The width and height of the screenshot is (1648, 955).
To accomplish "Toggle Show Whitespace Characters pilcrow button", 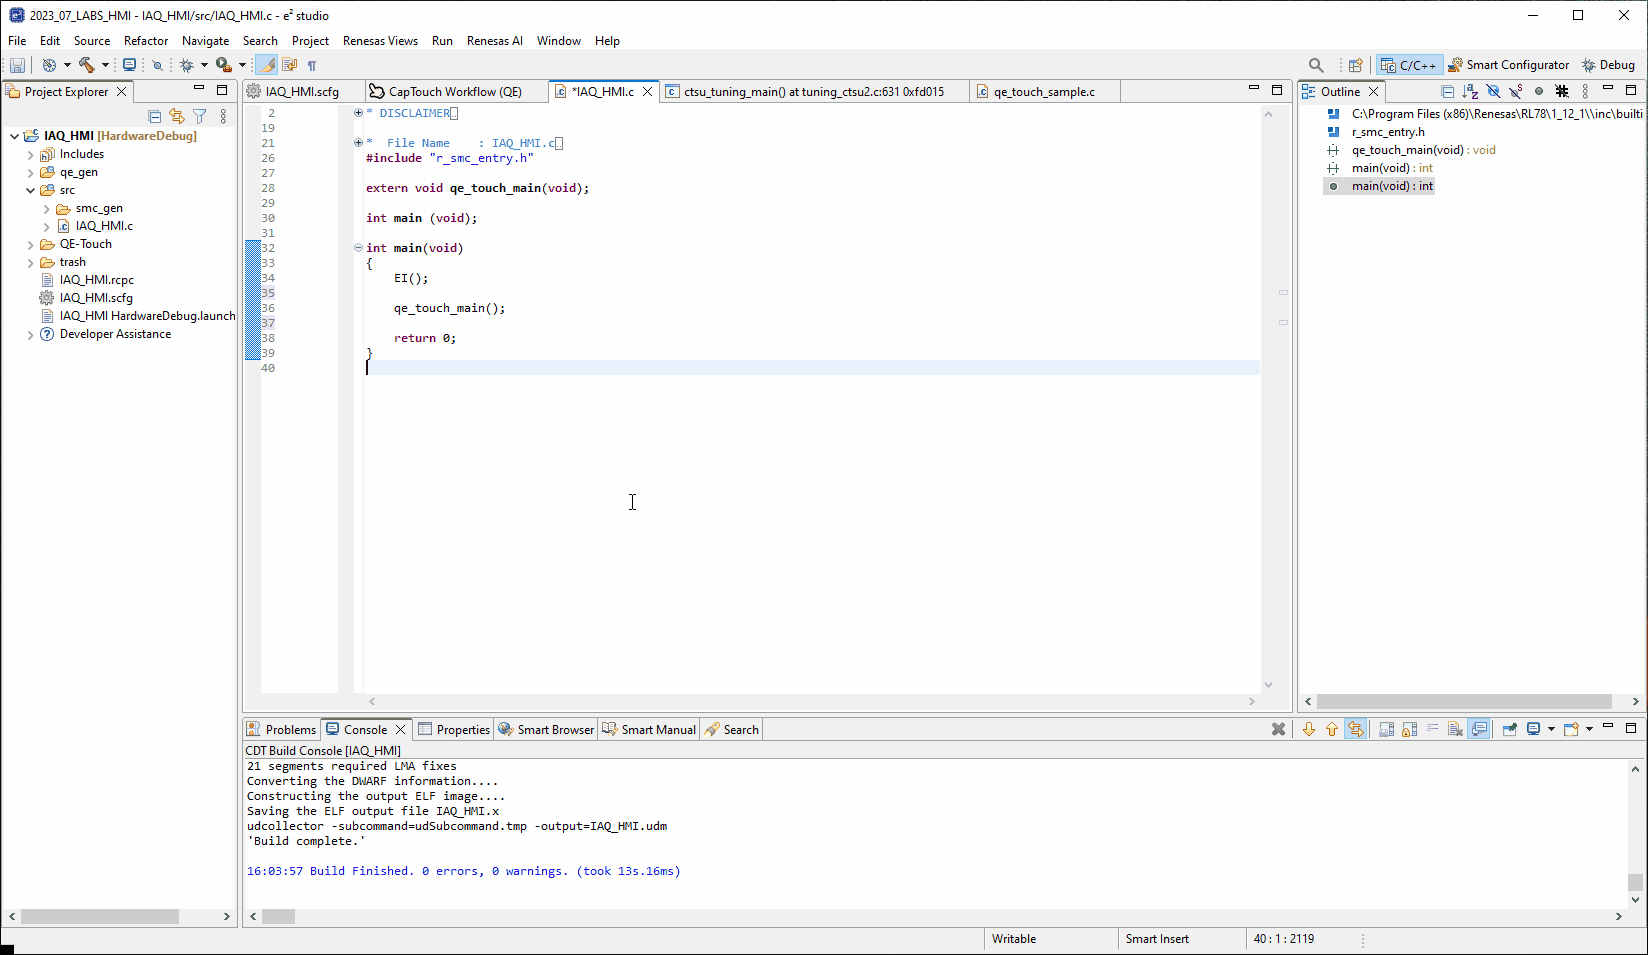I will click(312, 65).
